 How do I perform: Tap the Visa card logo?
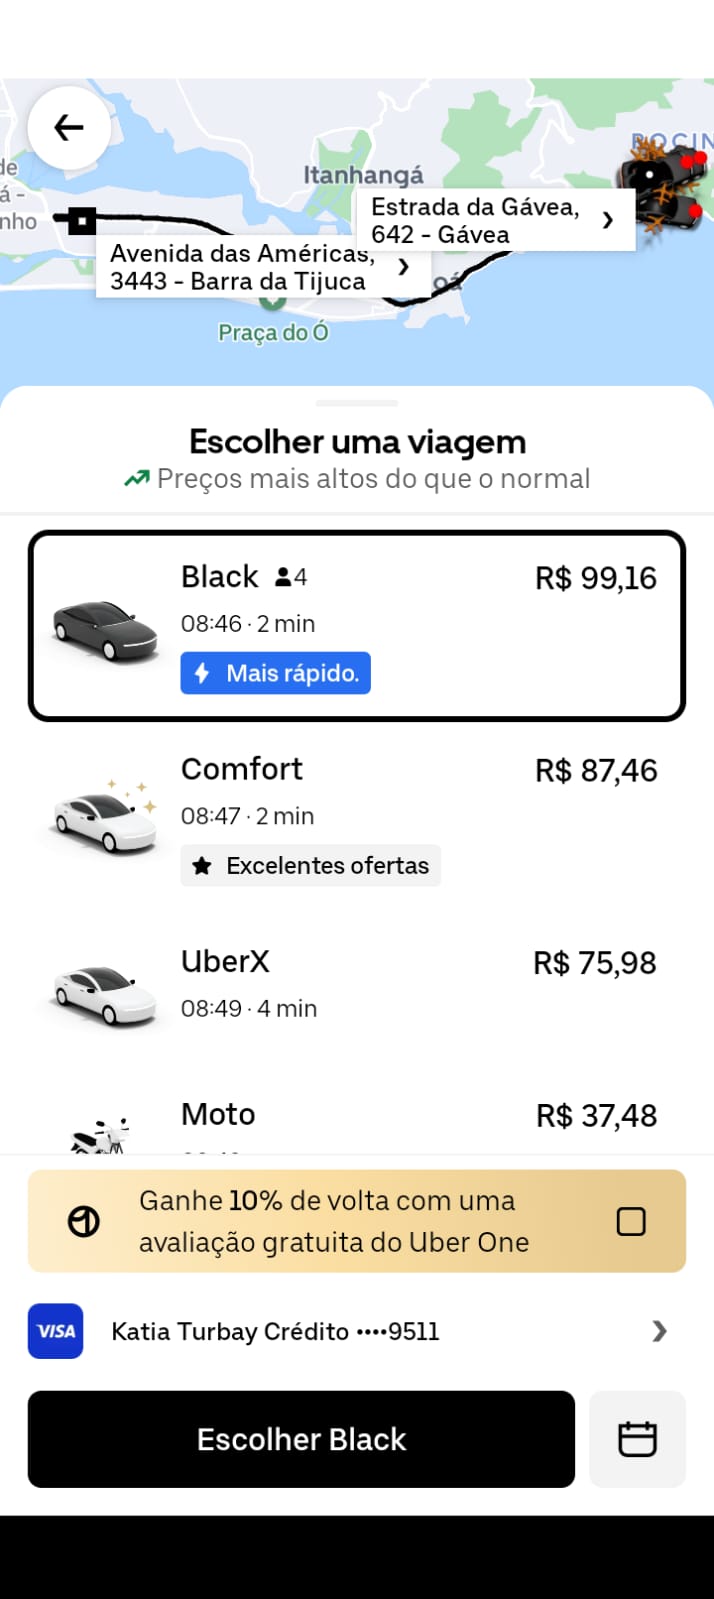click(x=56, y=1331)
